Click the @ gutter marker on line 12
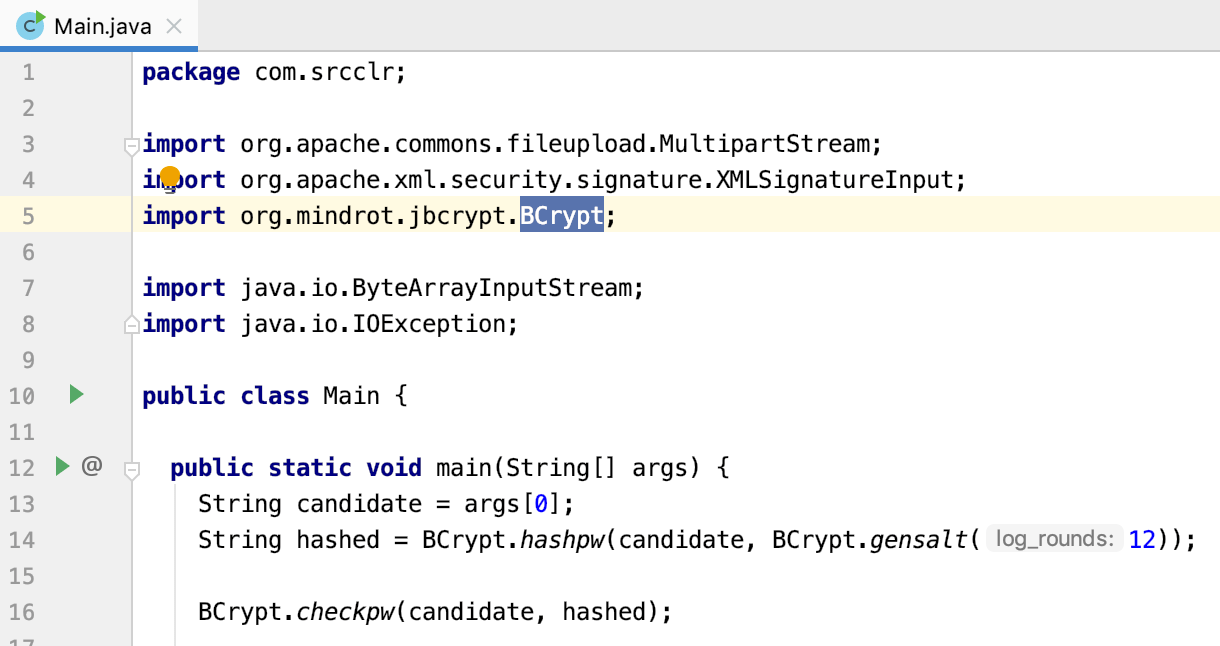This screenshot has height=646, width=1220. point(92,466)
